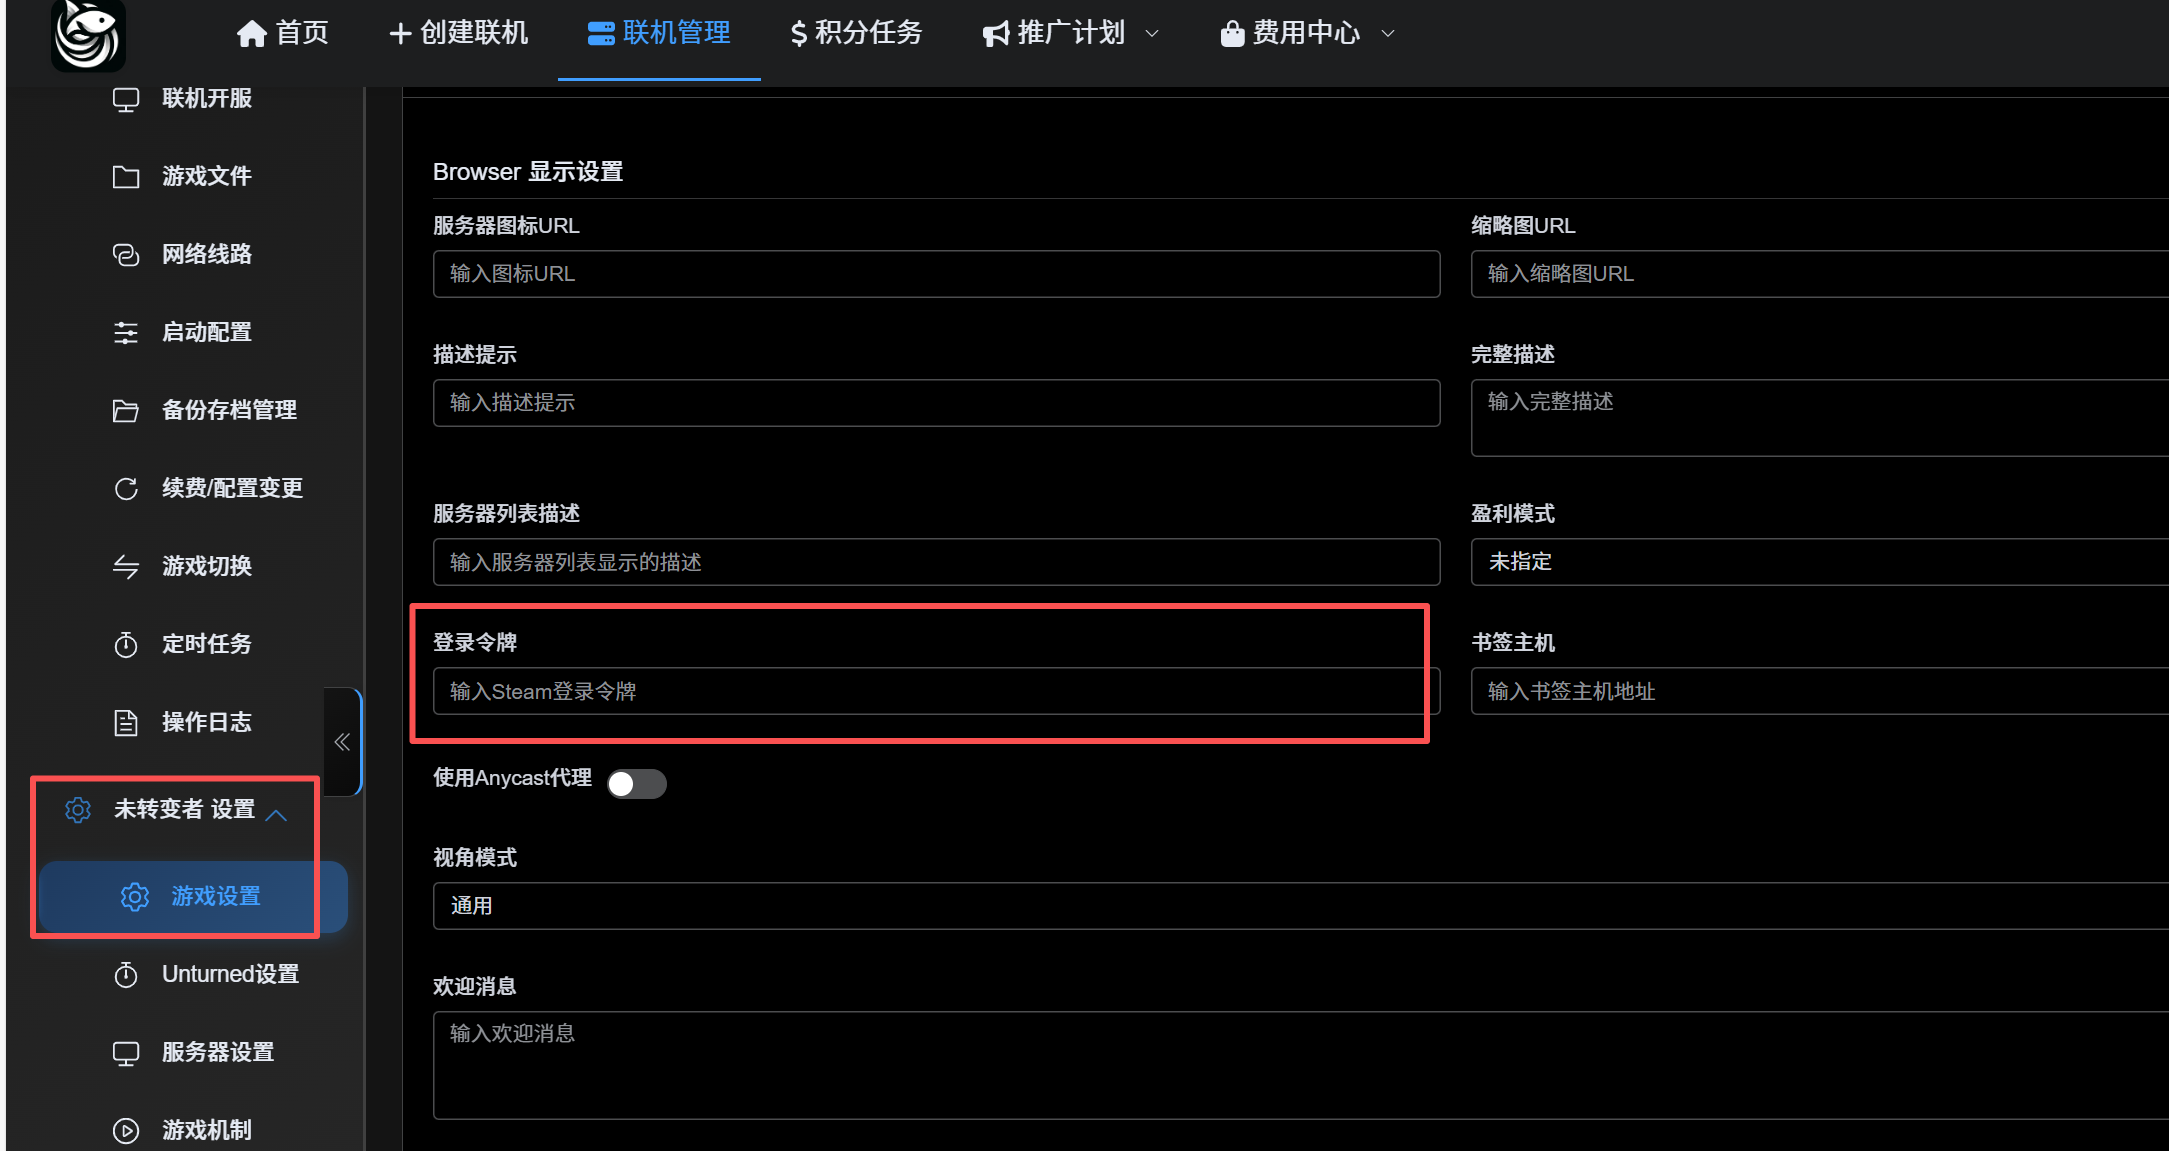Collapse sidebar with double-arrow handle
The image size is (2169, 1151).
click(x=342, y=742)
